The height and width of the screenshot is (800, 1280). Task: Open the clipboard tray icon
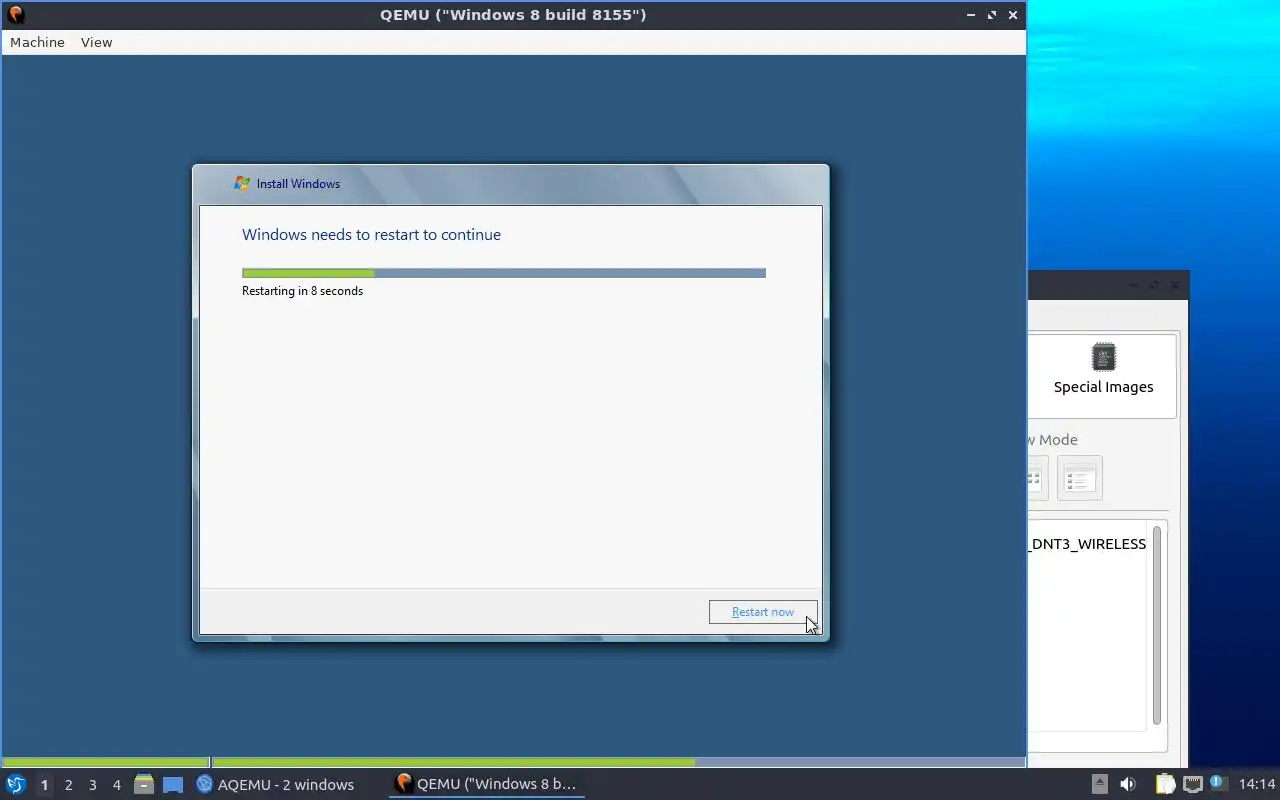[1165, 785]
